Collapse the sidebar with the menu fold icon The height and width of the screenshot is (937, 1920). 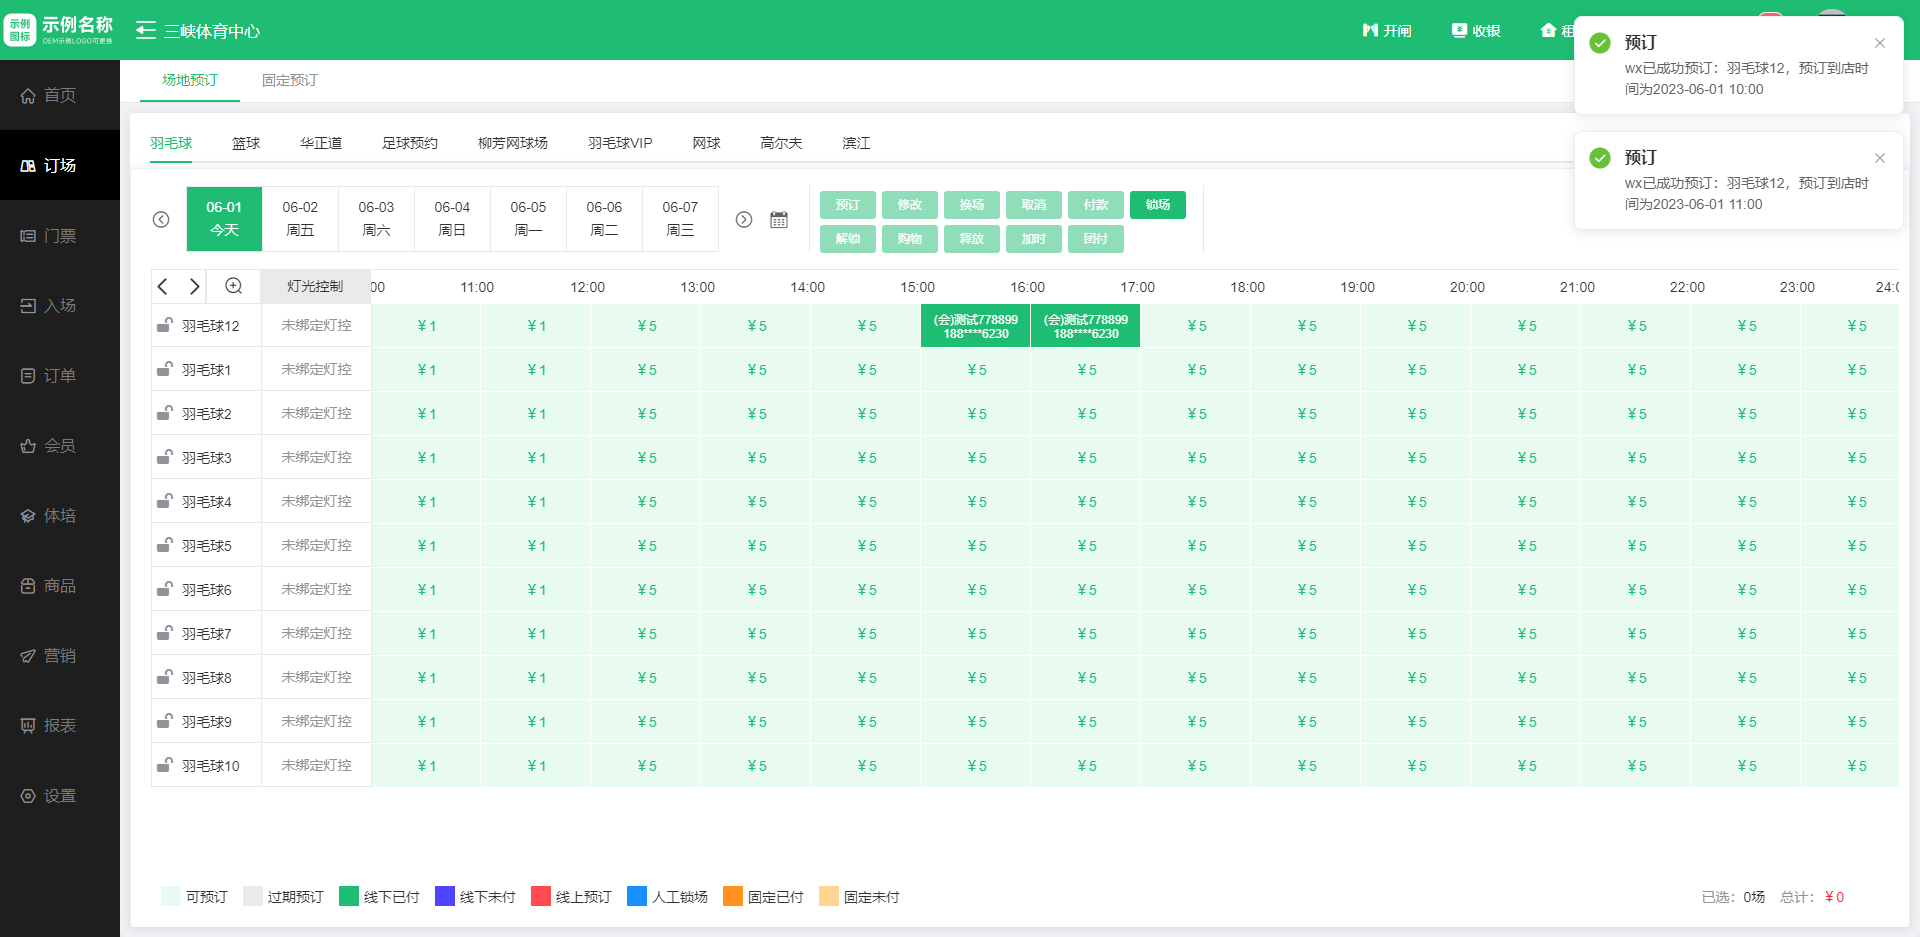click(x=146, y=30)
